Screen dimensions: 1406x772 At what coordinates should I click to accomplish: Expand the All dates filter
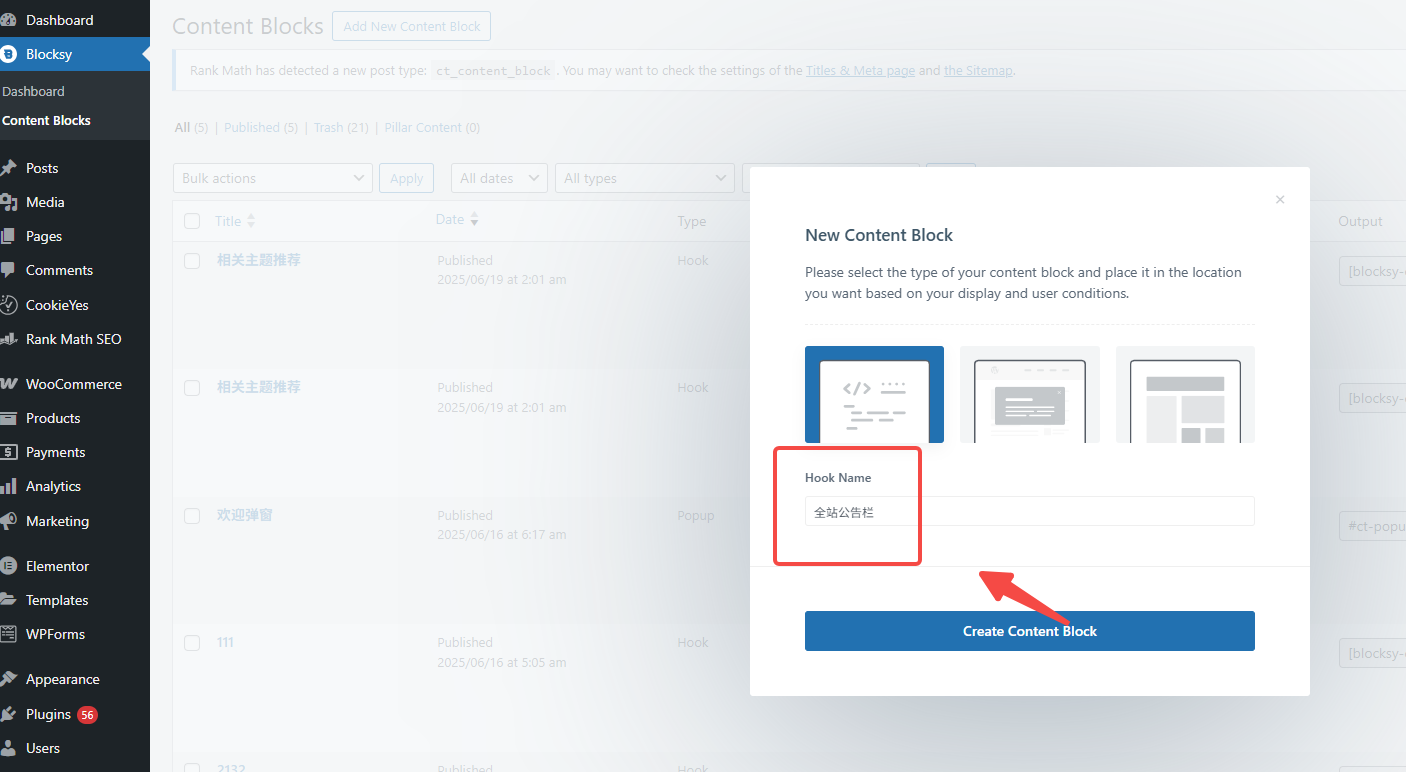point(498,177)
